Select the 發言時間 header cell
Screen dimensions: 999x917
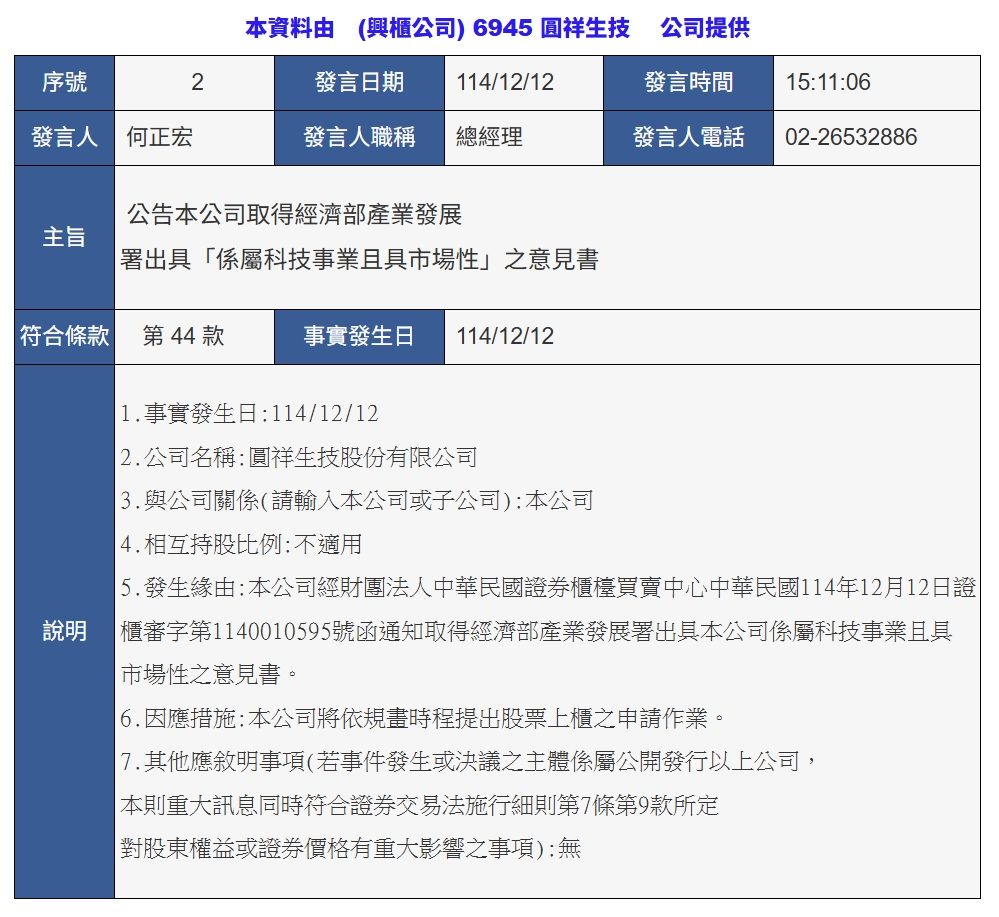pos(689,83)
